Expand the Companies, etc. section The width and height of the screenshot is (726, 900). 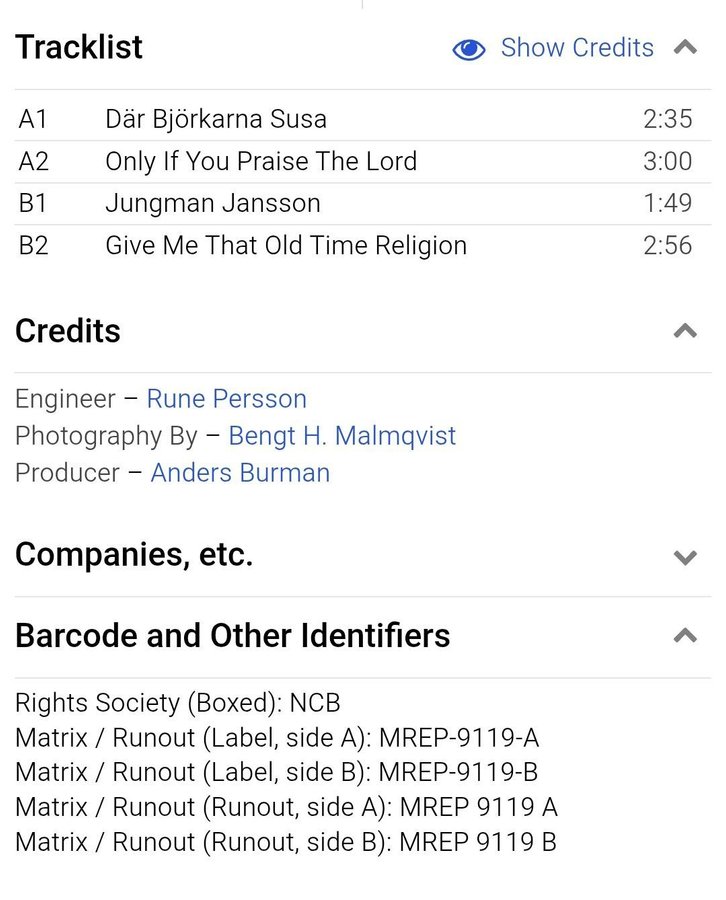[x=685, y=557]
